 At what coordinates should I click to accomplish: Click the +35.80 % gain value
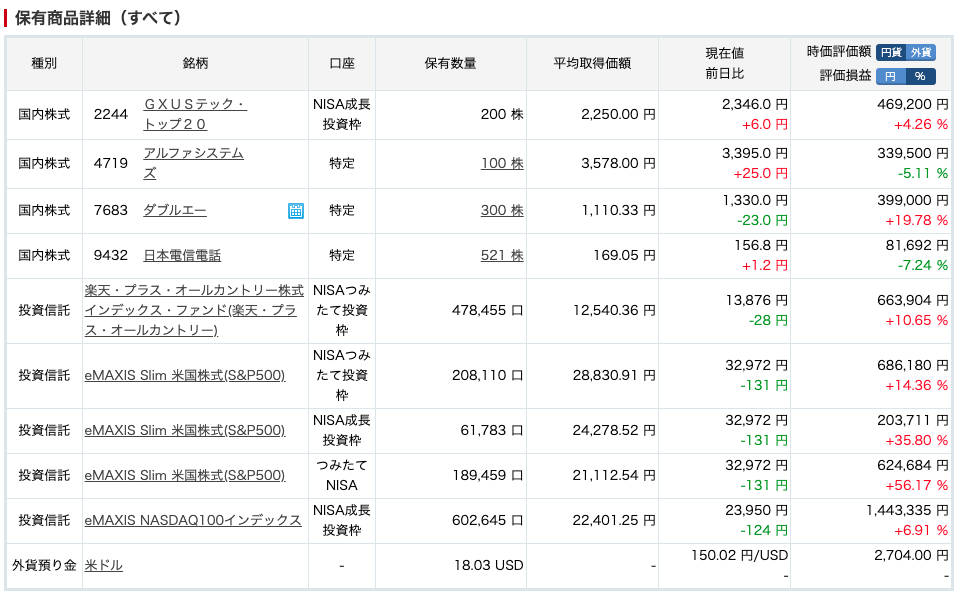916,441
